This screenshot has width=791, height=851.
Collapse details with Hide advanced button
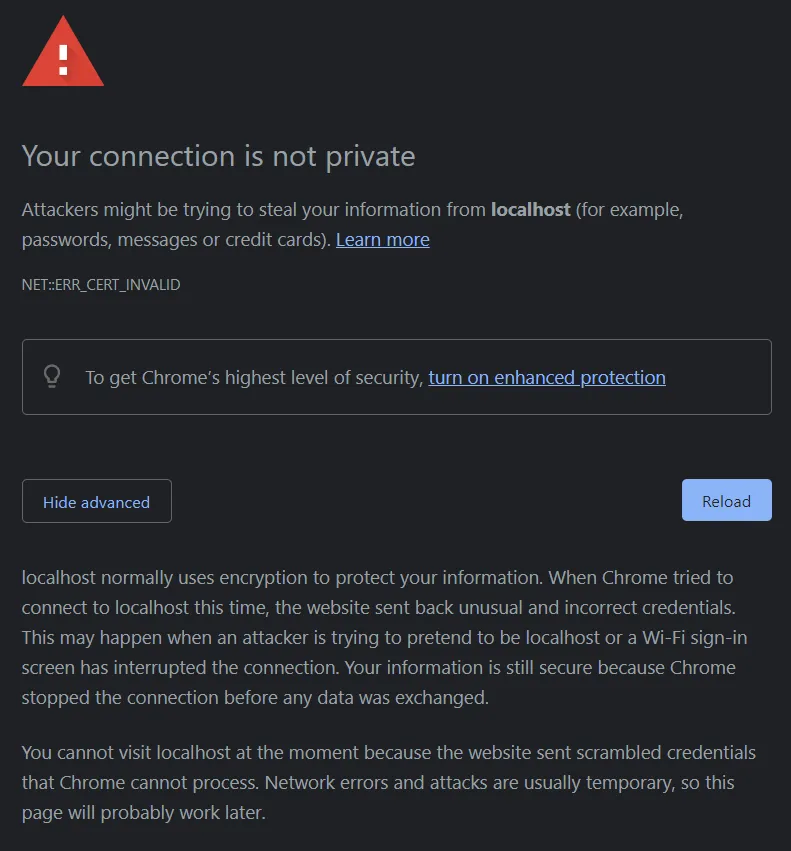[97, 502]
